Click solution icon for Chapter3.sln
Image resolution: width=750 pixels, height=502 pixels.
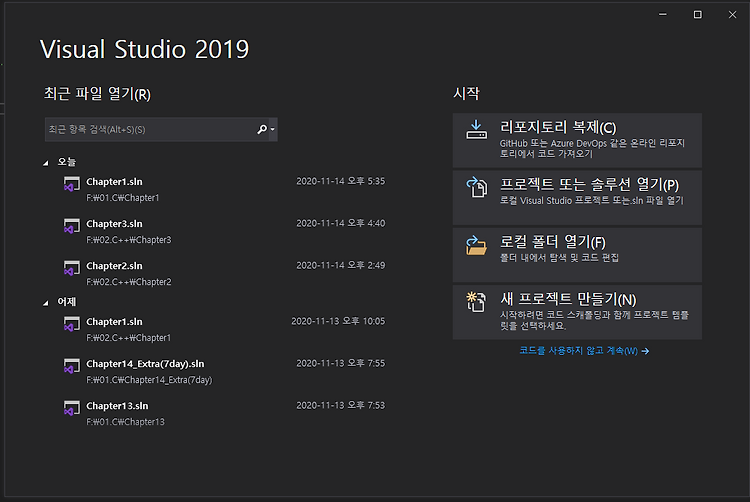72,226
